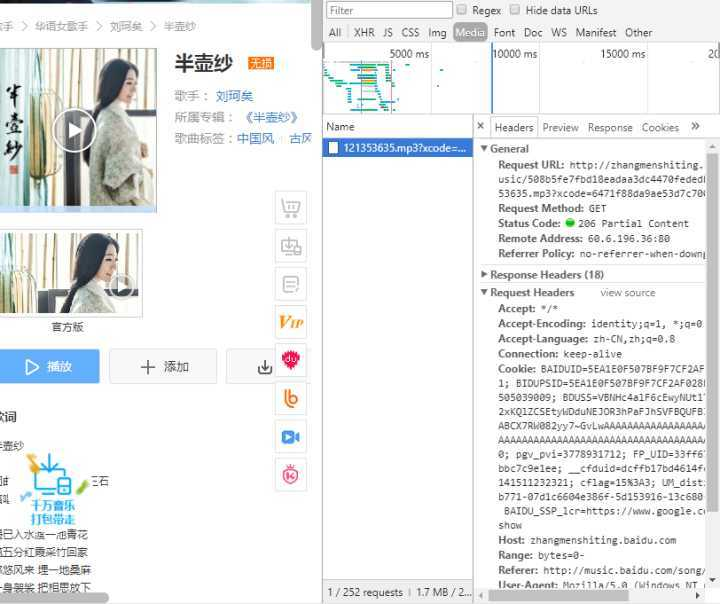Open the blue video camera icon
The width and height of the screenshot is (720, 604).
pos(291,436)
